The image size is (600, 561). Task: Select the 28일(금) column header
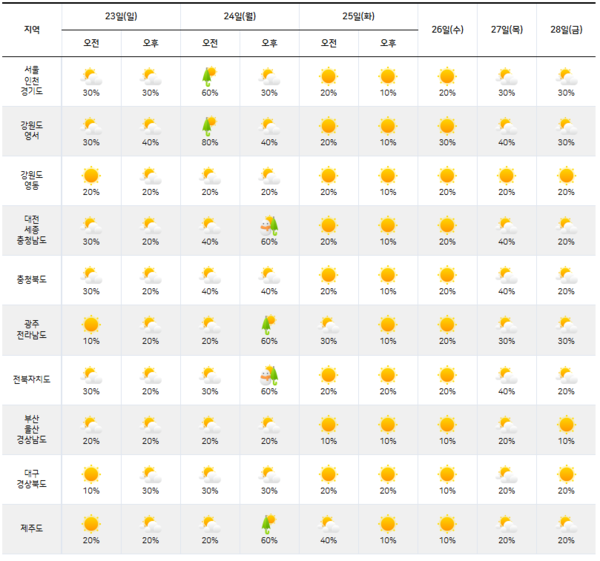tap(566, 29)
